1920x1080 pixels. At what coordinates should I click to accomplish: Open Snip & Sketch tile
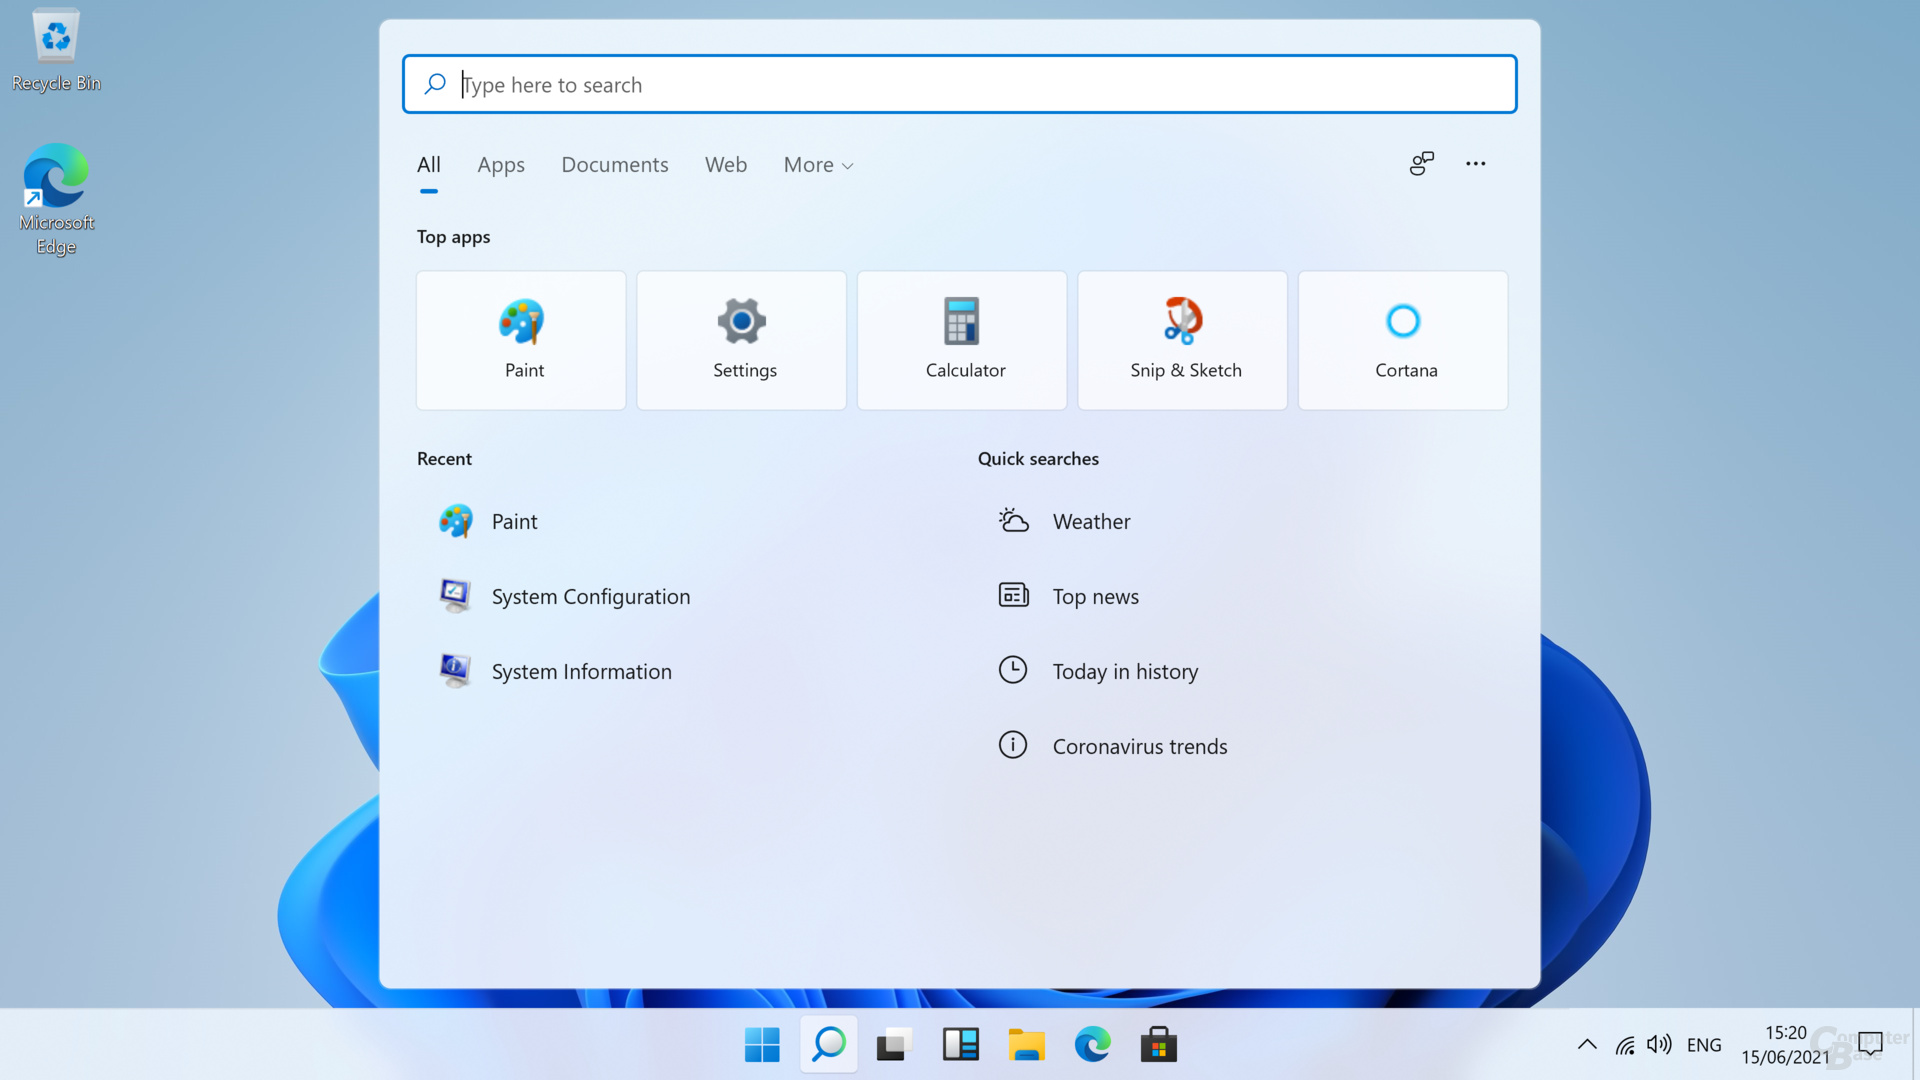tap(1182, 340)
